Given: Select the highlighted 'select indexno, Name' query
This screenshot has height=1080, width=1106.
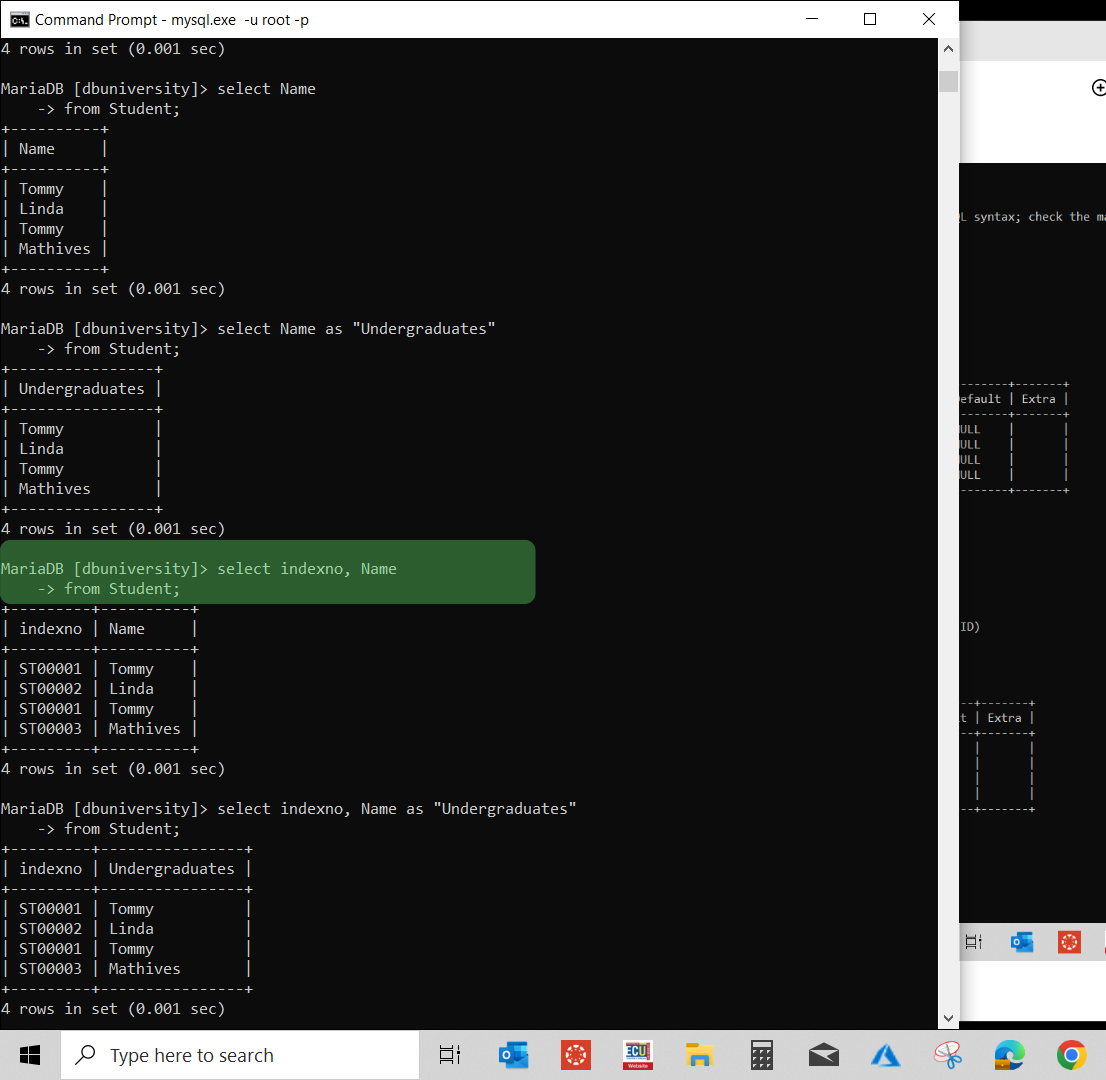Looking at the screenshot, I should [268, 571].
